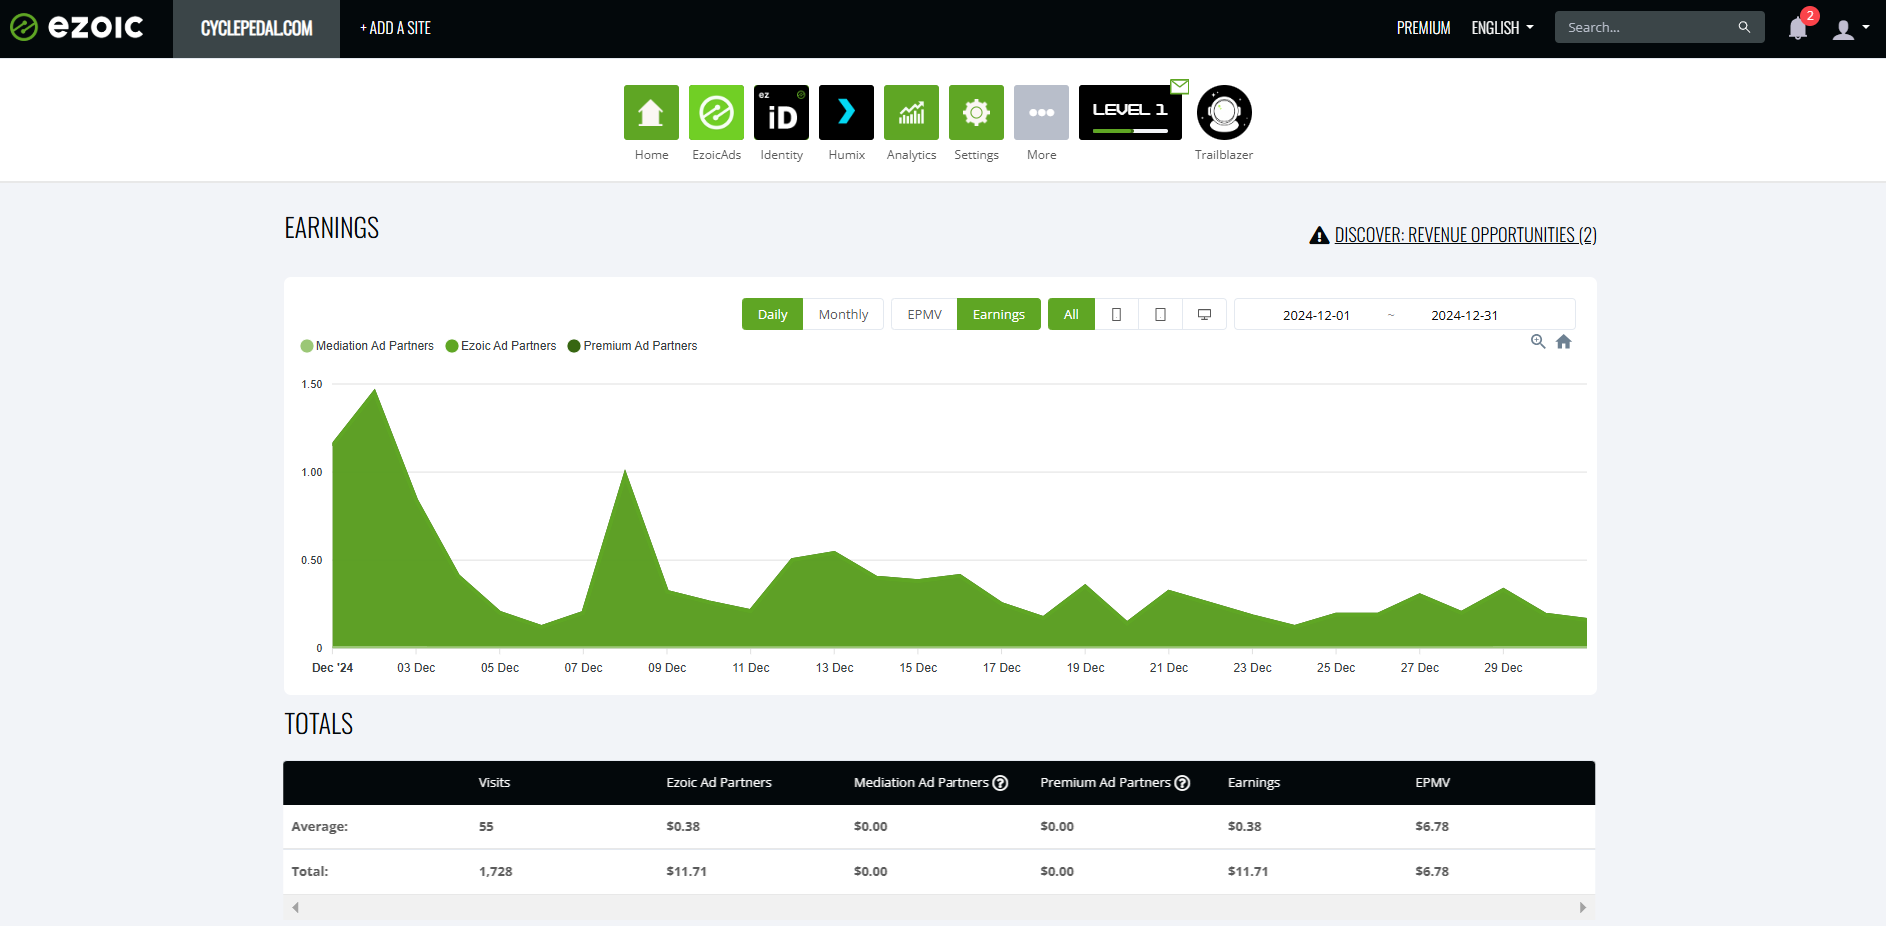1886x926 pixels.
Task: Click the Ezoic Ad Partners column header
Action: tap(719, 783)
